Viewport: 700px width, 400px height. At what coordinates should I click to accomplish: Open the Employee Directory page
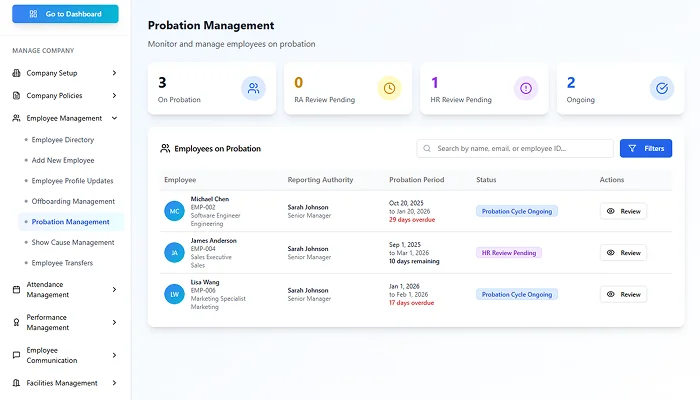click(x=62, y=140)
